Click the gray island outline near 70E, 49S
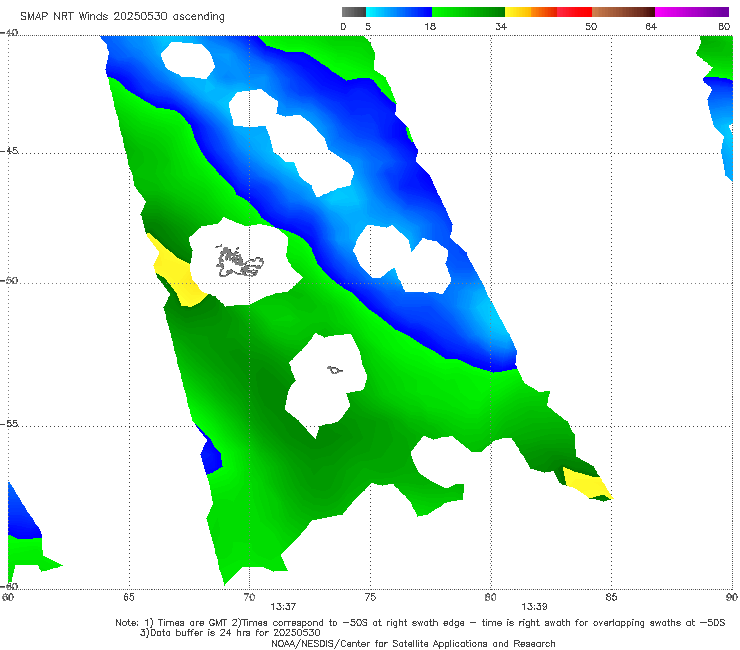 (x=239, y=262)
